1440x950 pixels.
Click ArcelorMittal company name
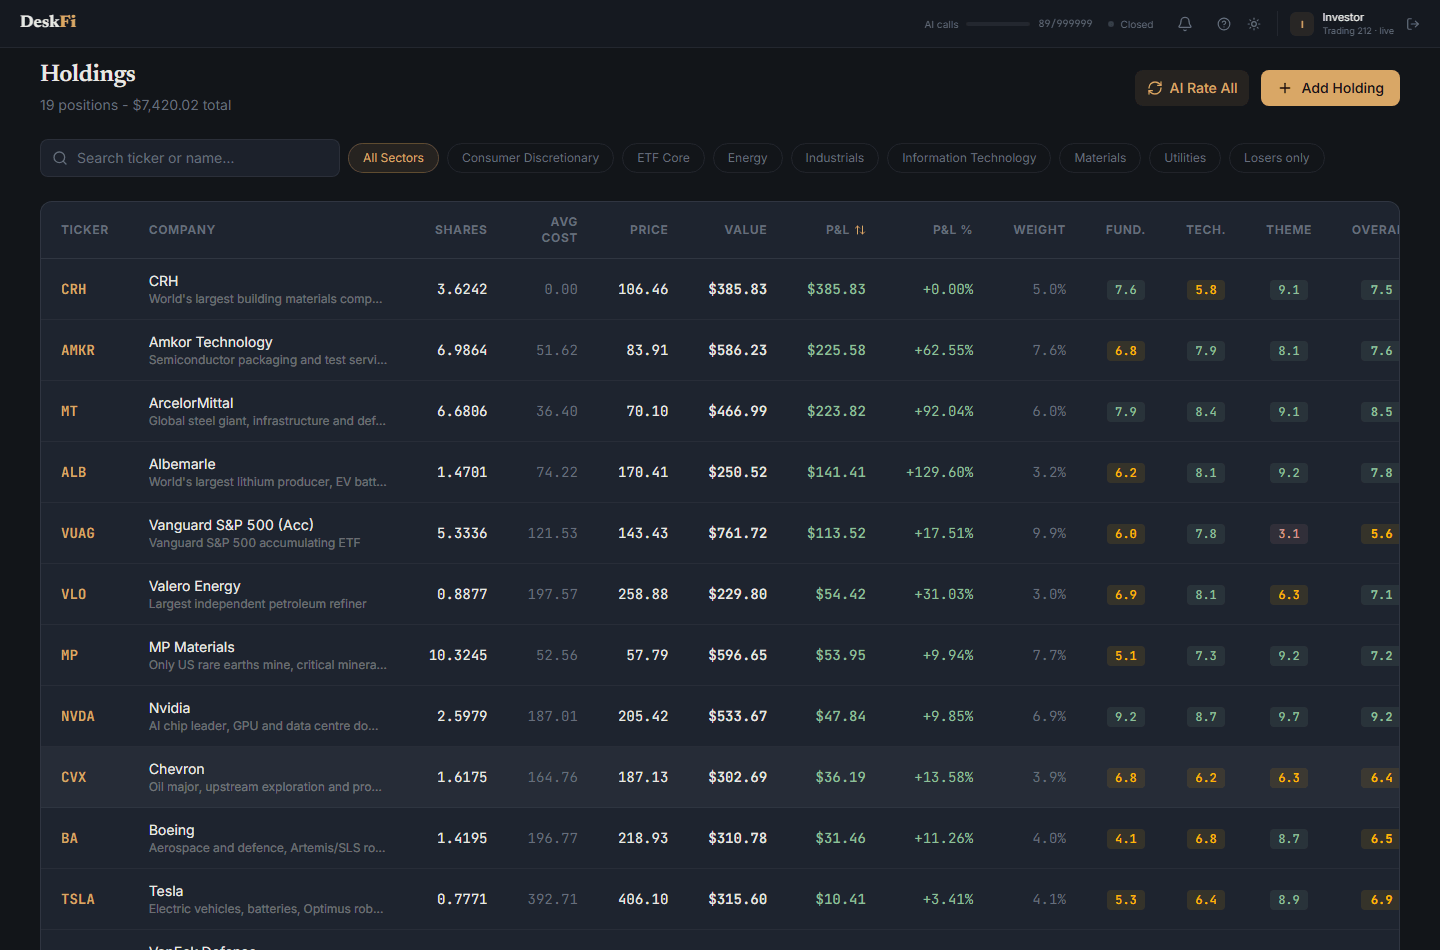[x=191, y=403]
